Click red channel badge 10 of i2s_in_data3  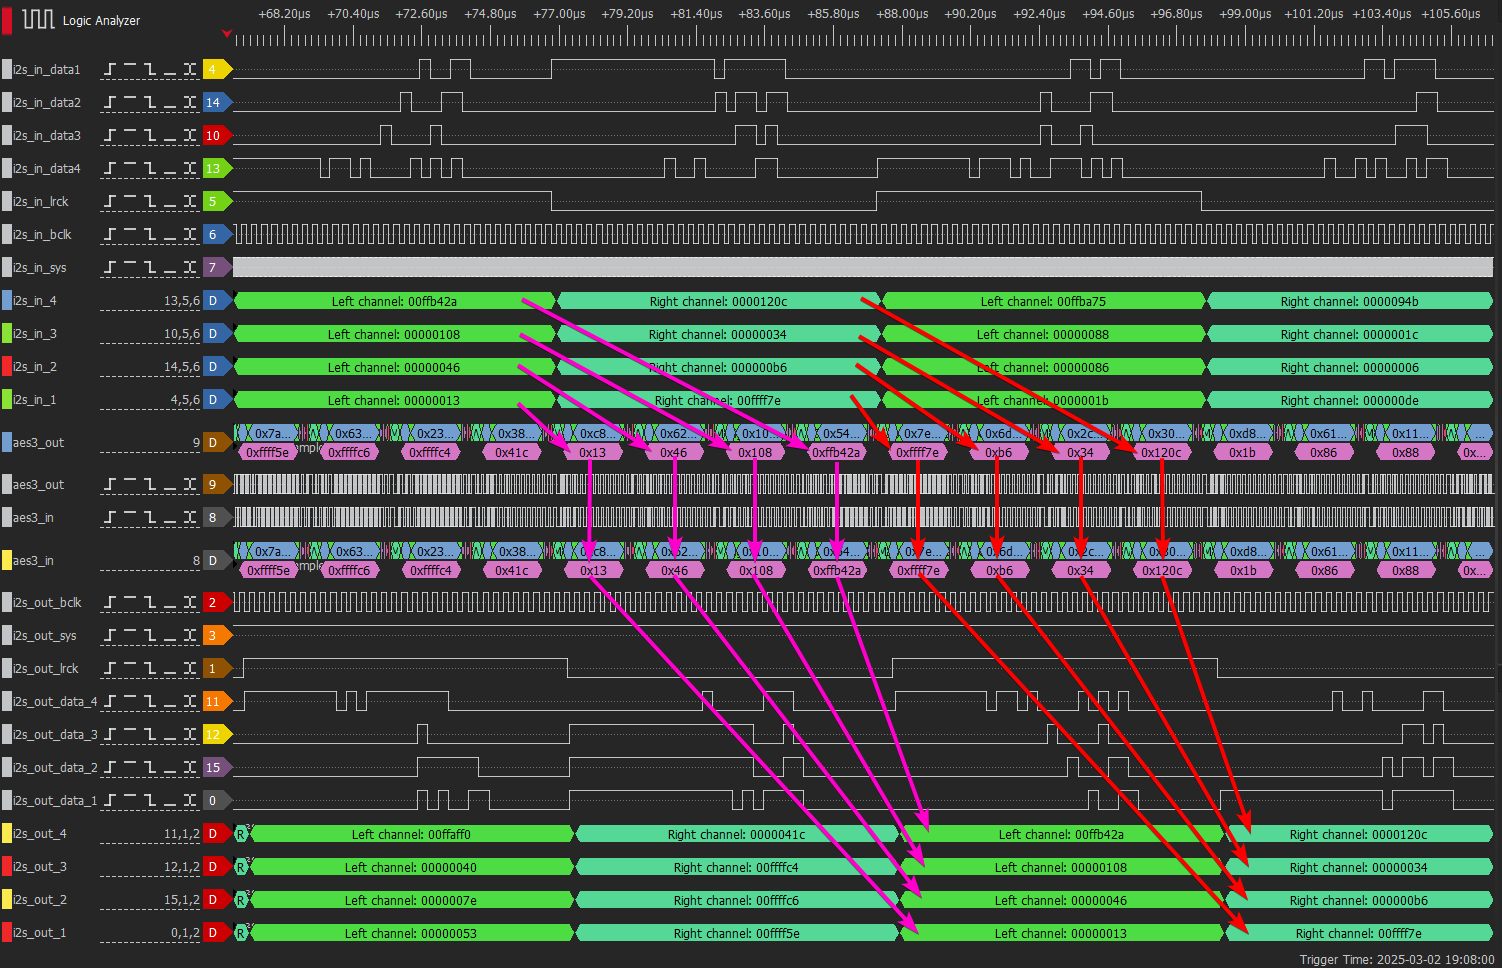217,136
